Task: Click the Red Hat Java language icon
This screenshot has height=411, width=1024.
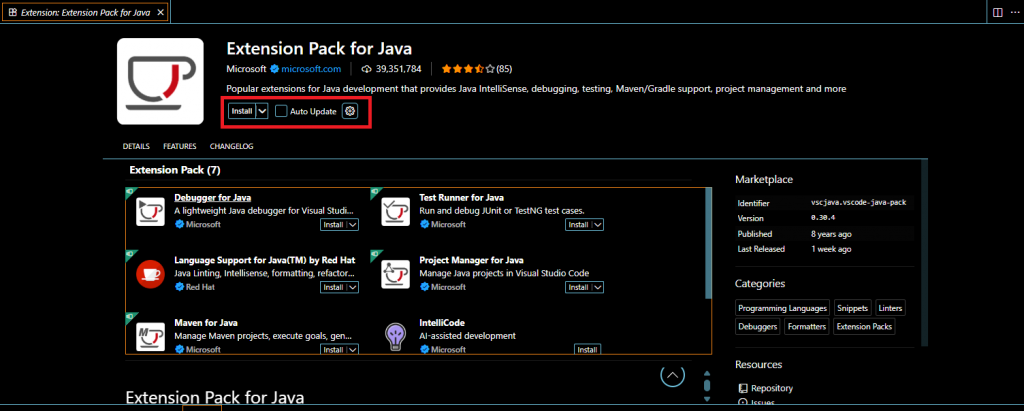Action: click(x=150, y=274)
